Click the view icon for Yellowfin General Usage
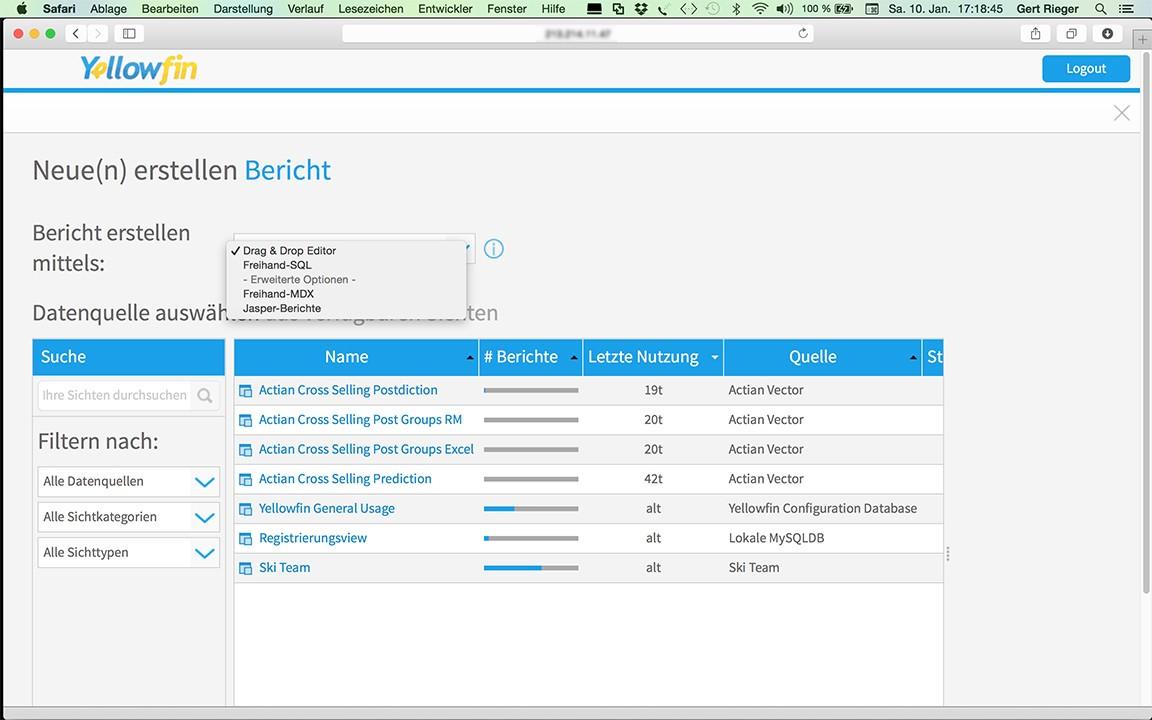Screen dimensions: 1152x720 (x=245, y=509)
